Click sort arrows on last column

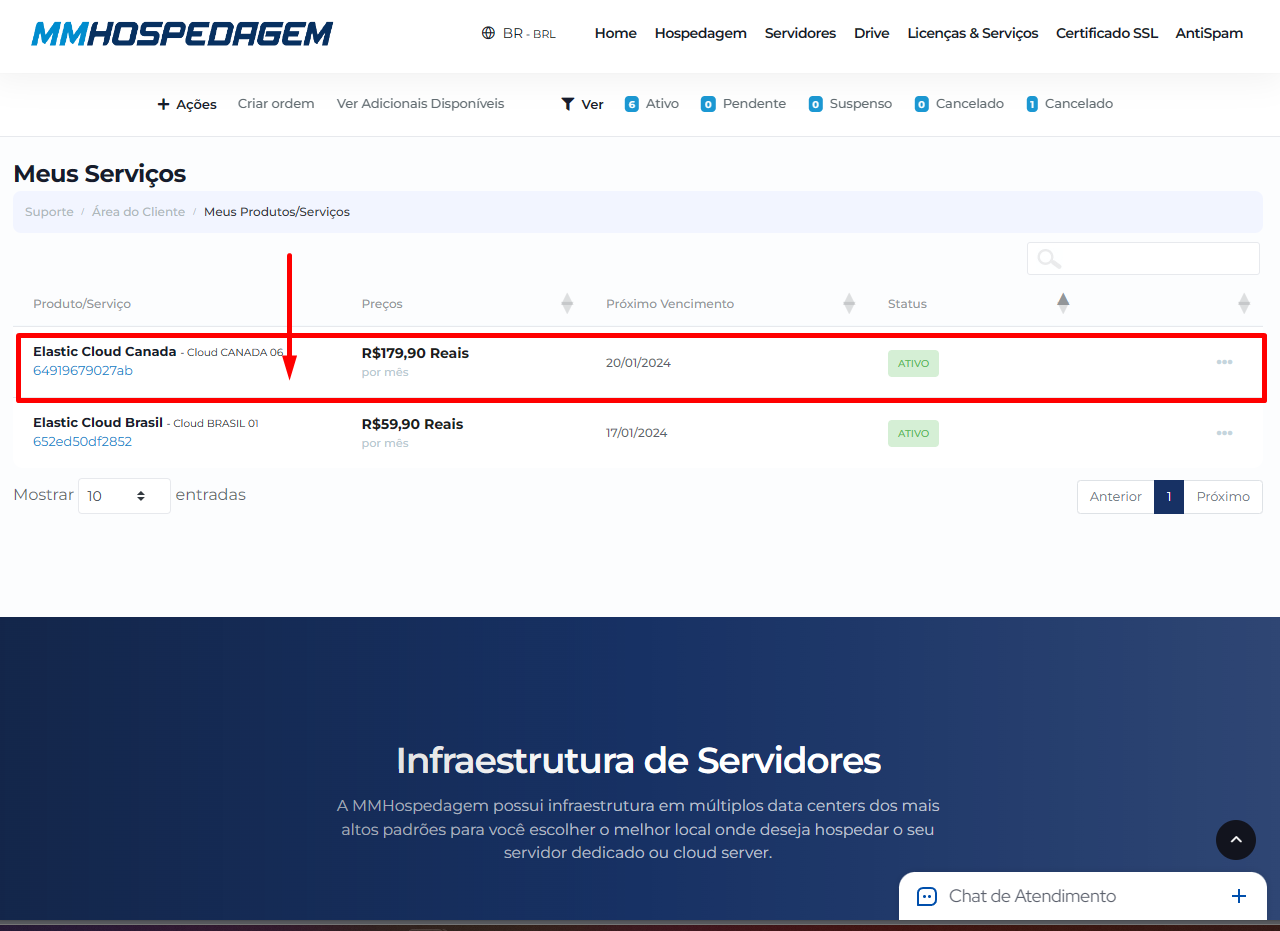click(1244, 303)
